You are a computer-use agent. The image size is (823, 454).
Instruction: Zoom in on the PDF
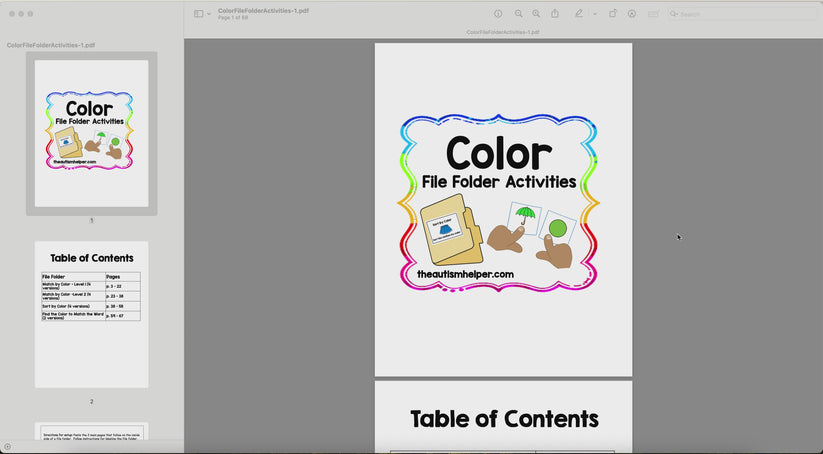(536, 14)
